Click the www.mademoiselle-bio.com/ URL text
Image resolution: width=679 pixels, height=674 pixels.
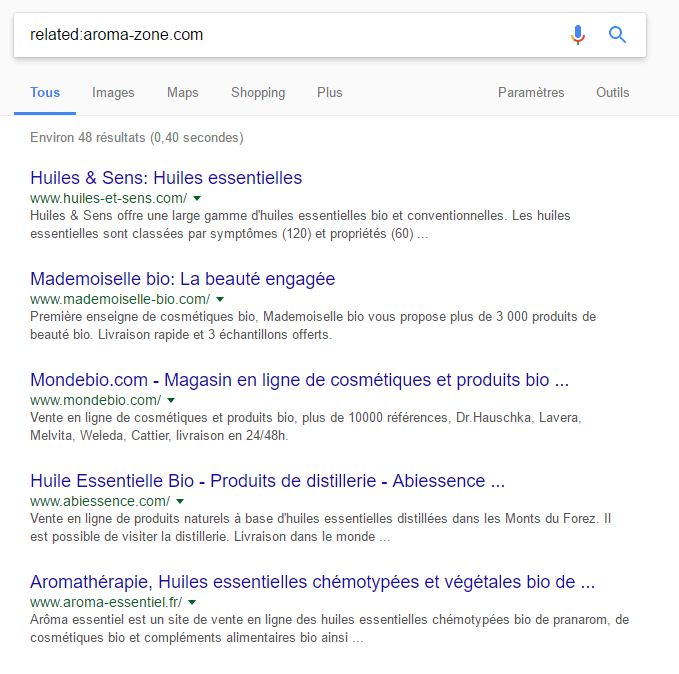120,299
